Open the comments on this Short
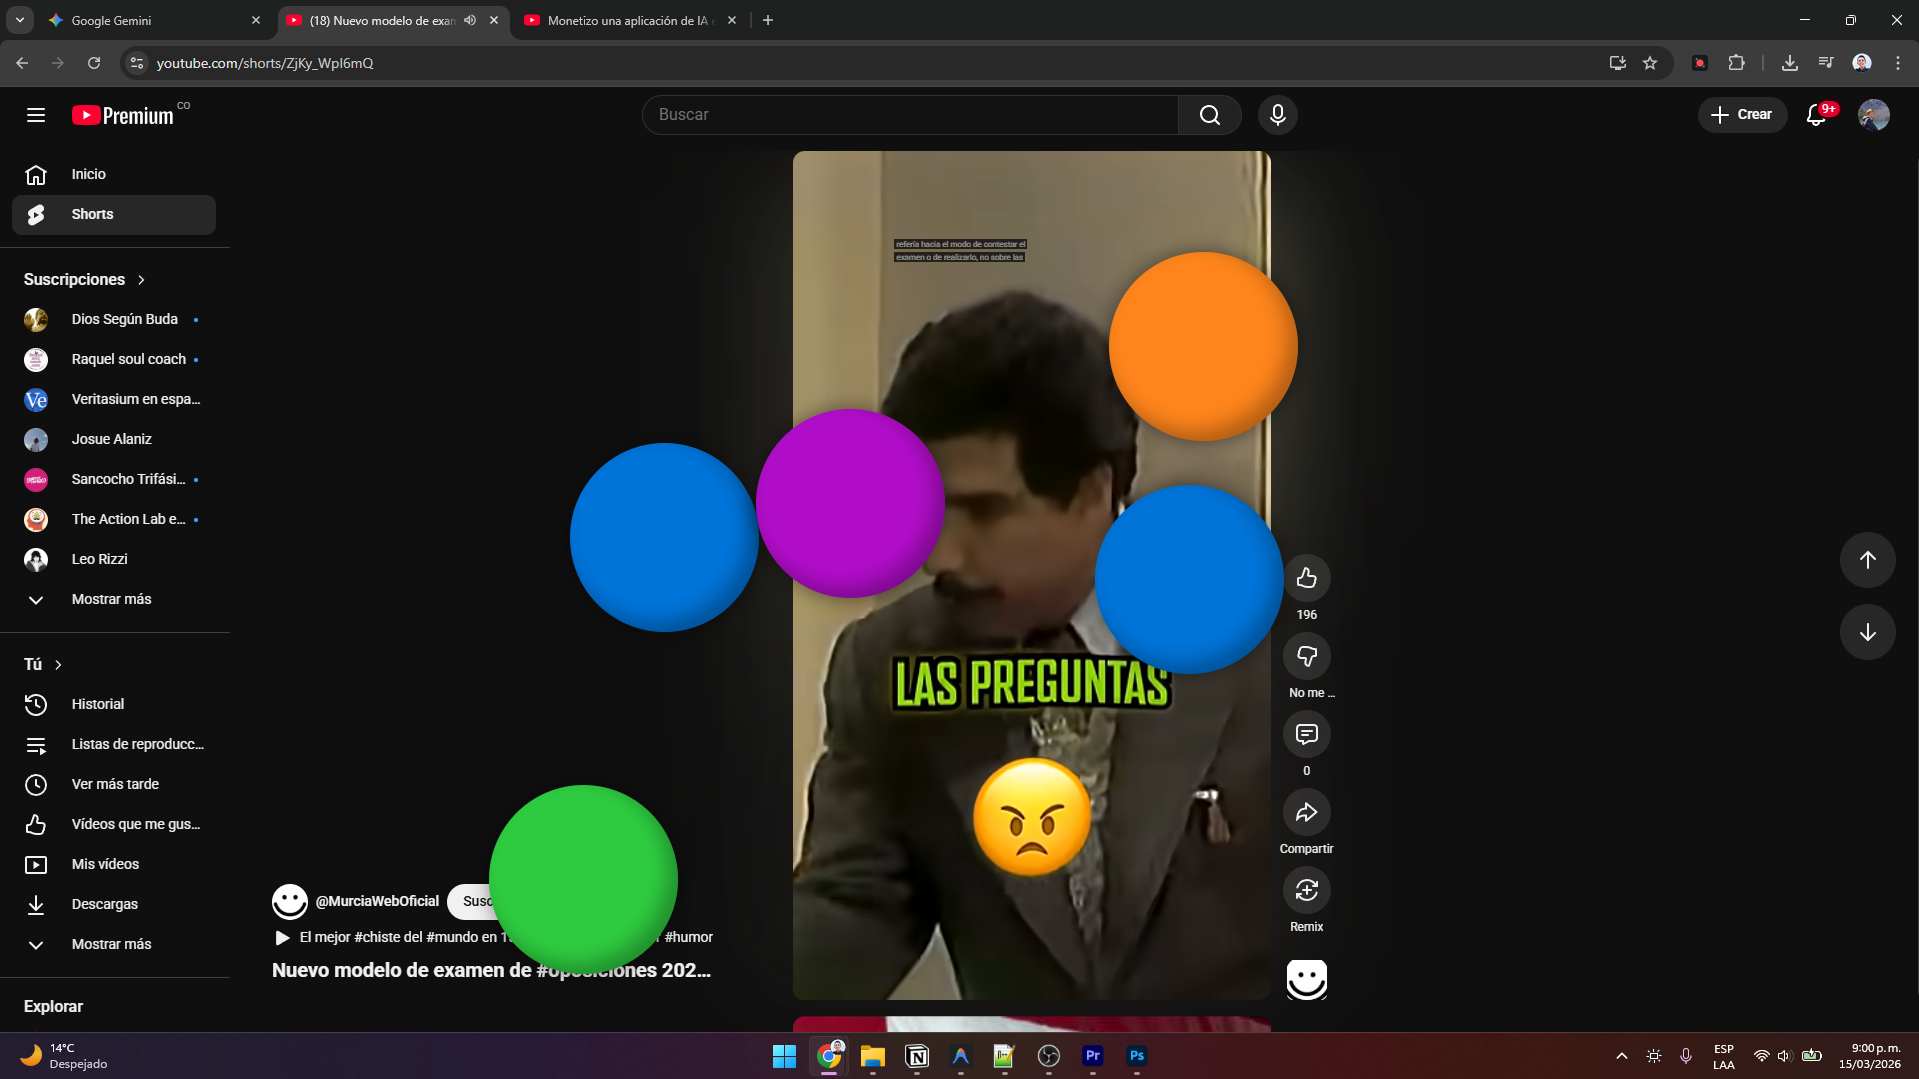The width and height of the screenshot is (1919, 1079). (x=1306, y=734)
